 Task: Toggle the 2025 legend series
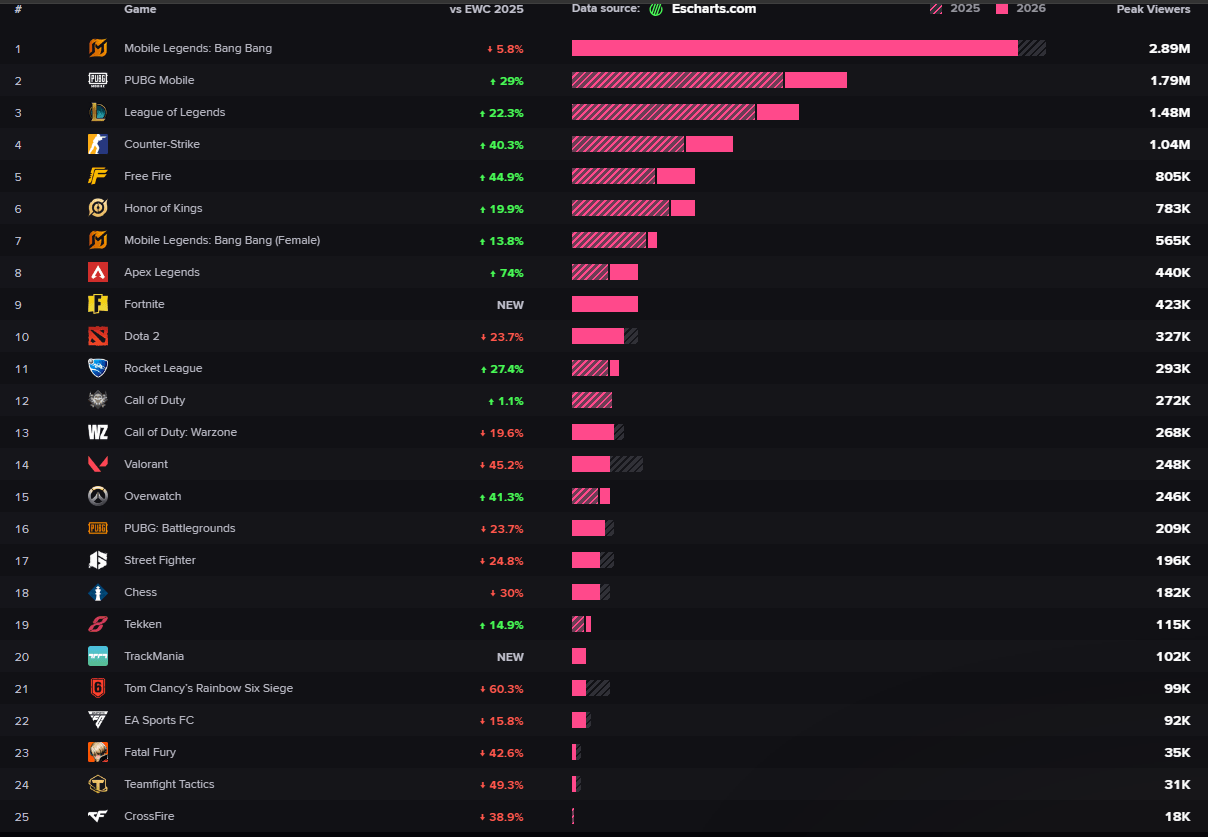point(955,8)
